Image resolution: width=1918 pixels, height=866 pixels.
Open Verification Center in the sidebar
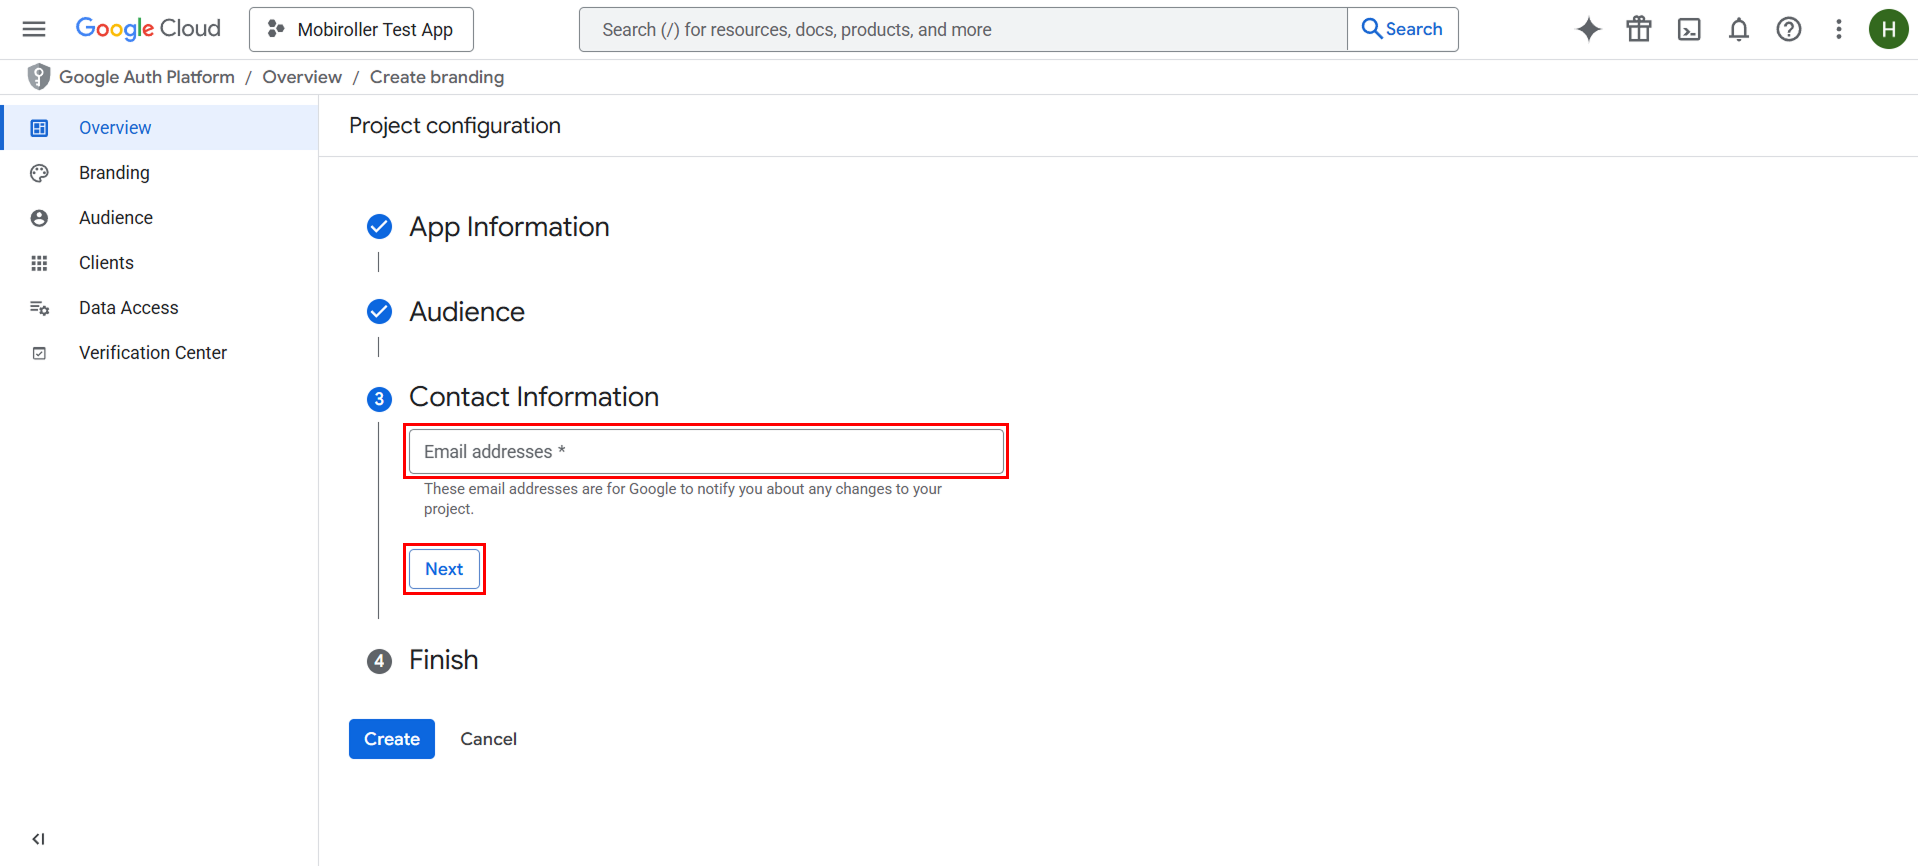(x=160, y=353)
